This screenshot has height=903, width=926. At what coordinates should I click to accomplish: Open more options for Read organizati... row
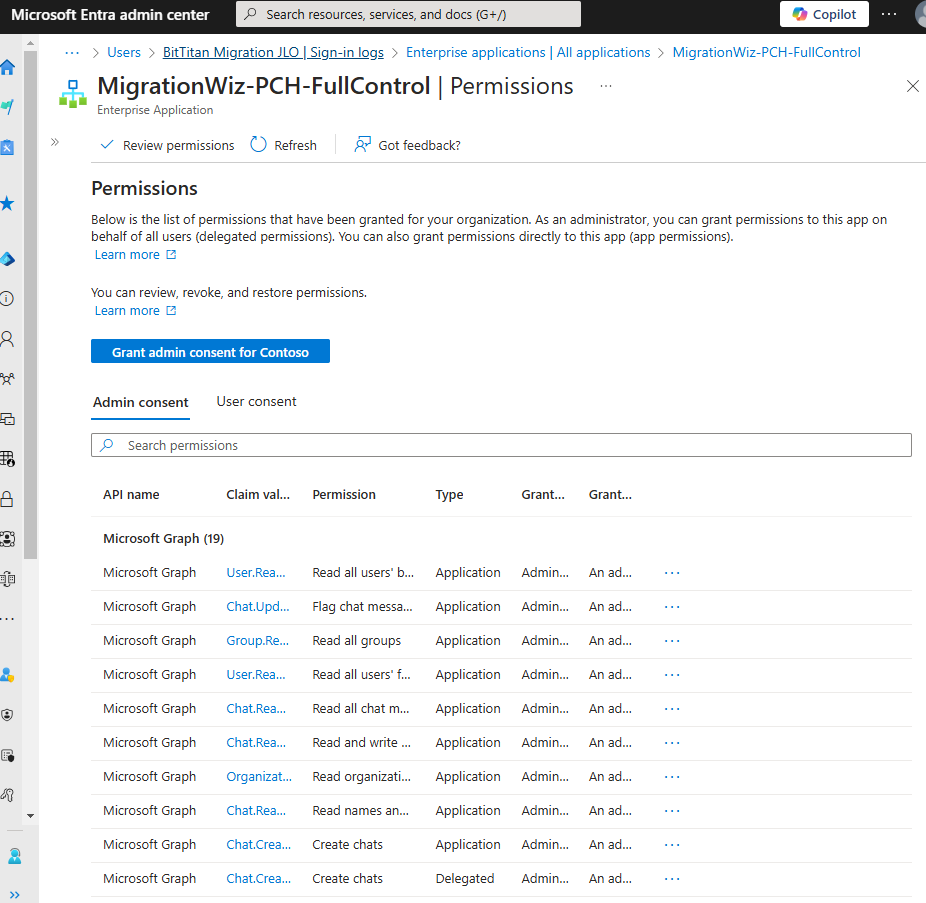672,777
